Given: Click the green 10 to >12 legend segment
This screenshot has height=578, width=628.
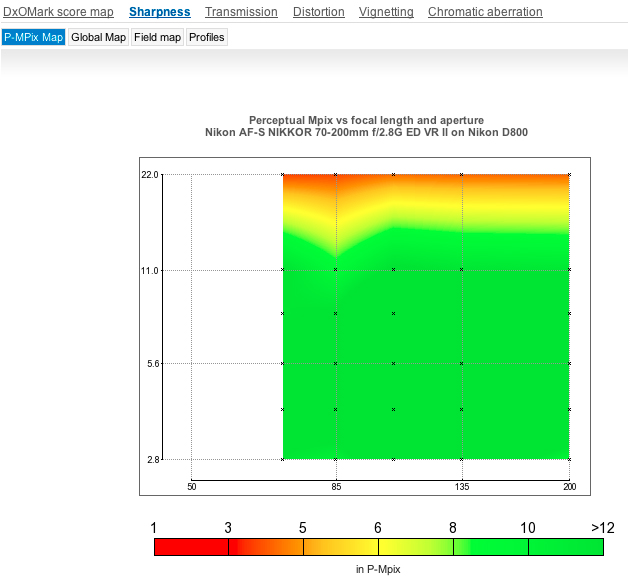Looking at the screenshot, I should click(566, 547).
